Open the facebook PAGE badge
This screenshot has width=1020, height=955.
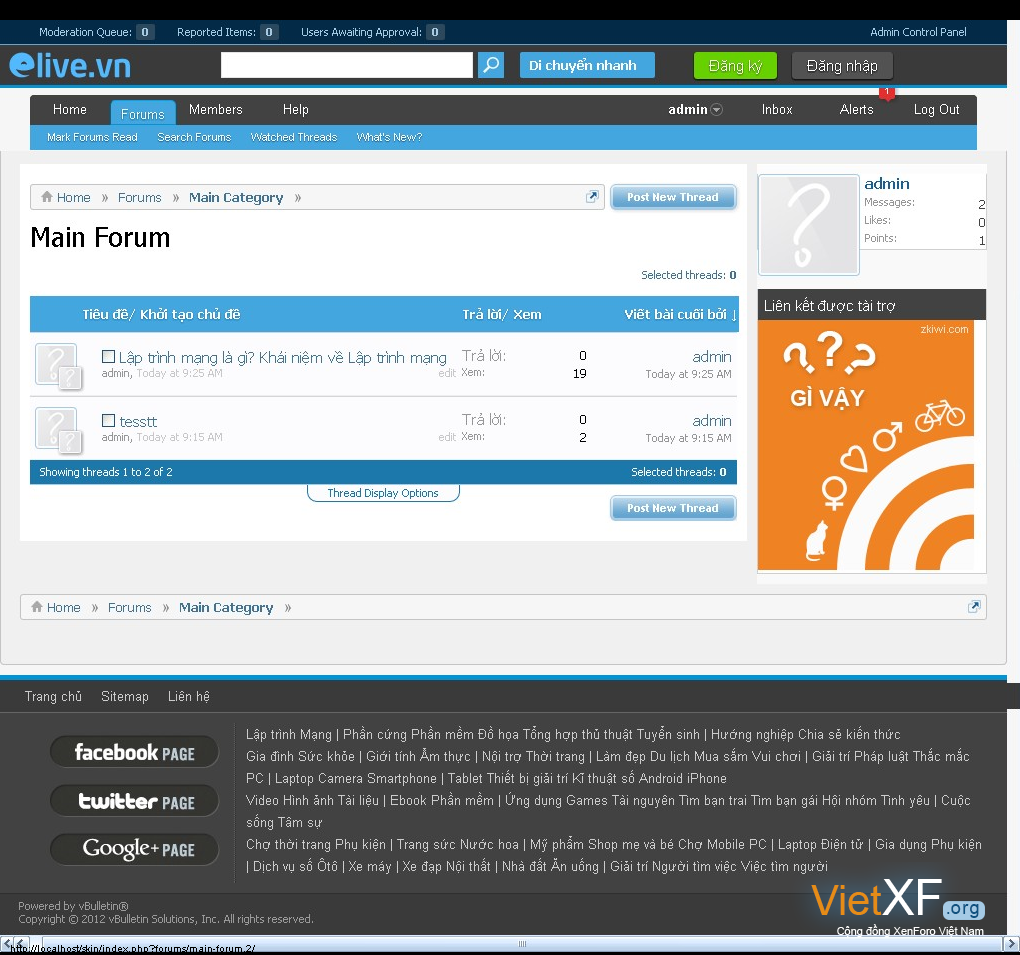click(x=134, y=752)
